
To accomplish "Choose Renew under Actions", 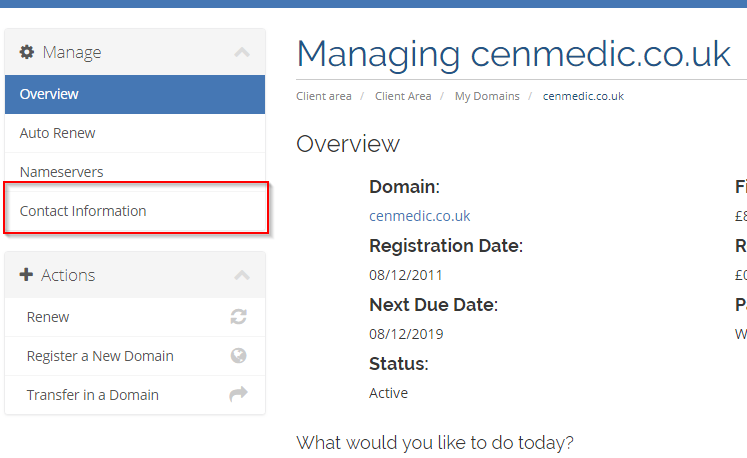I will coord(135,317).
